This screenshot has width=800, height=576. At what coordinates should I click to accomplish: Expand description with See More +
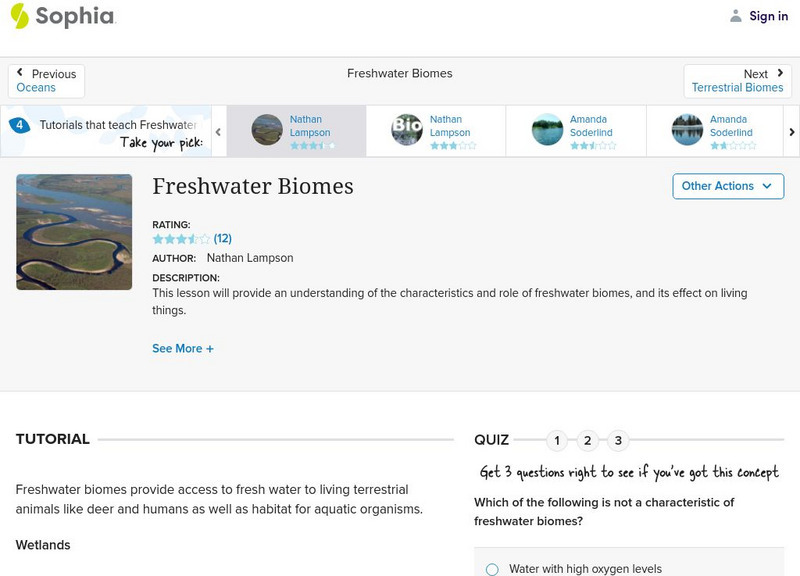click(183, 349)
